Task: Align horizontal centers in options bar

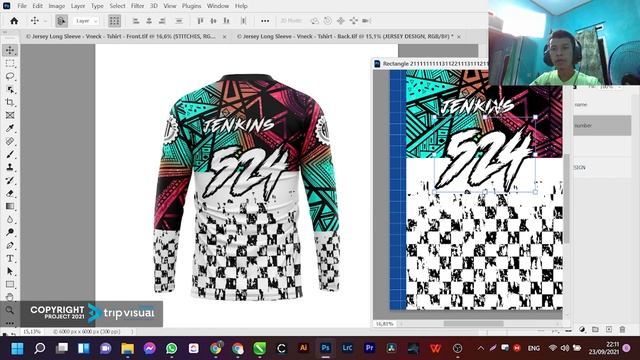Action: point(149,21)
